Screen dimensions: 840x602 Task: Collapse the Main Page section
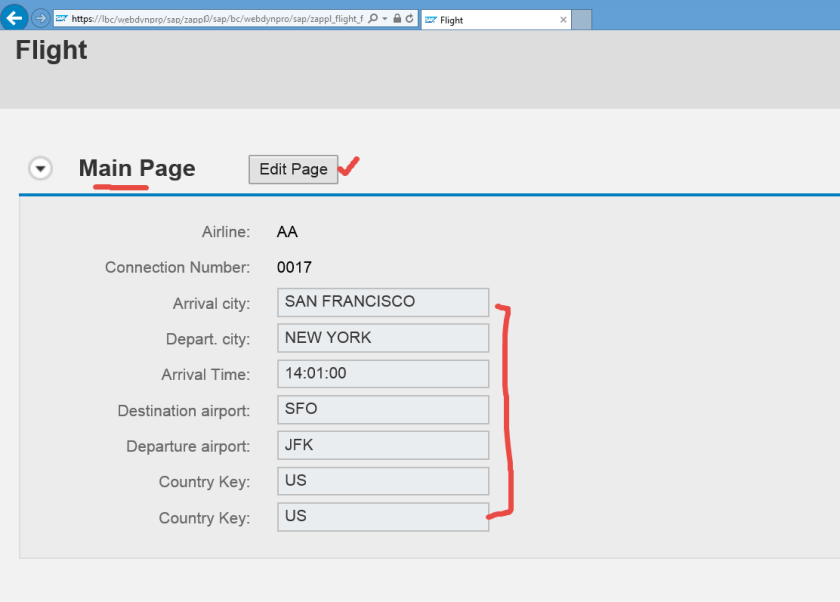(40, 168)
